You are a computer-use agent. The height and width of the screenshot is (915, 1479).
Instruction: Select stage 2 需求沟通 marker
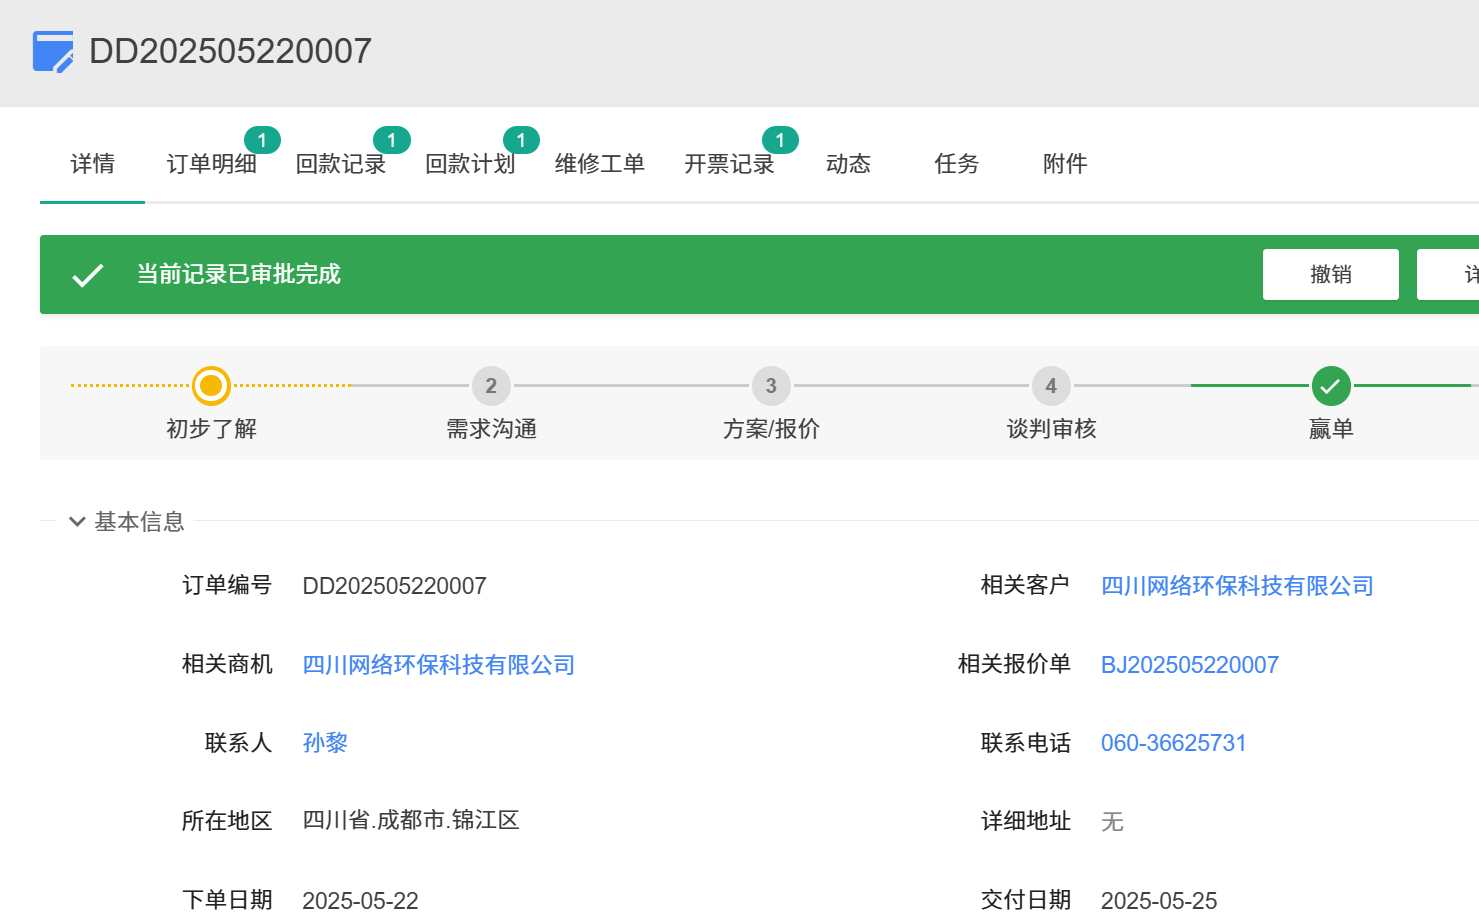tap(491, 386)
